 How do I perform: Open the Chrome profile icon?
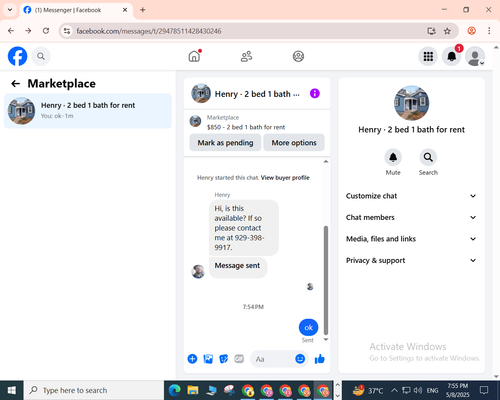471,31
